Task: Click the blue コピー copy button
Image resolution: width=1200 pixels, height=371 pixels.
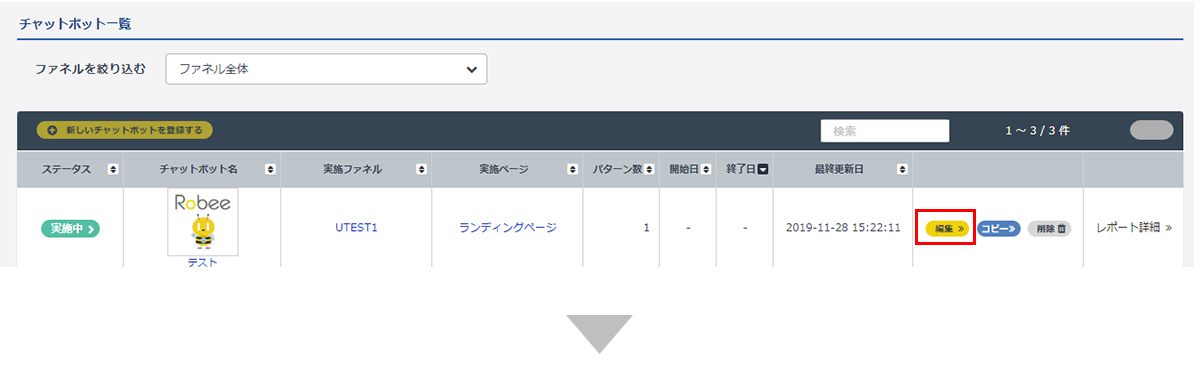Action: click(x=998, y=229)
